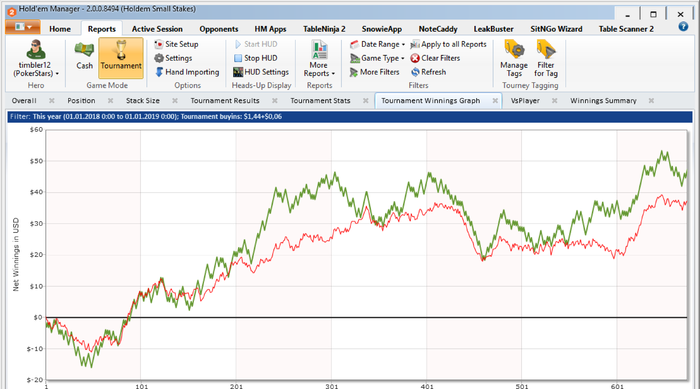This screenshot has width=700, height=389.
Task: Open the NoteCaddy tab
Action: (x=438, y=29)
